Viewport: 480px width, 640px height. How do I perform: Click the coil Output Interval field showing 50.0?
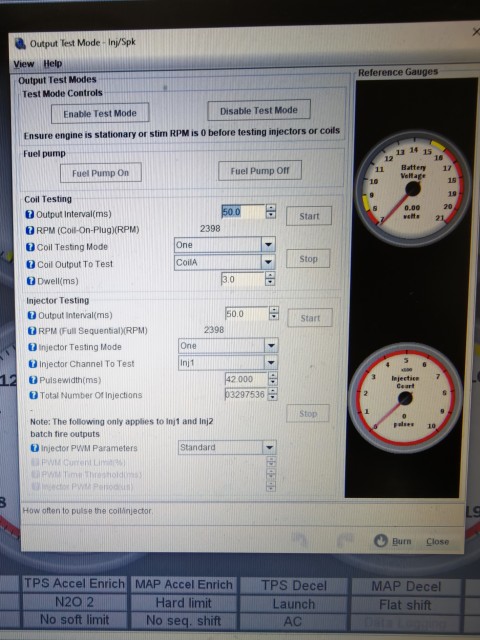(243, 212)
